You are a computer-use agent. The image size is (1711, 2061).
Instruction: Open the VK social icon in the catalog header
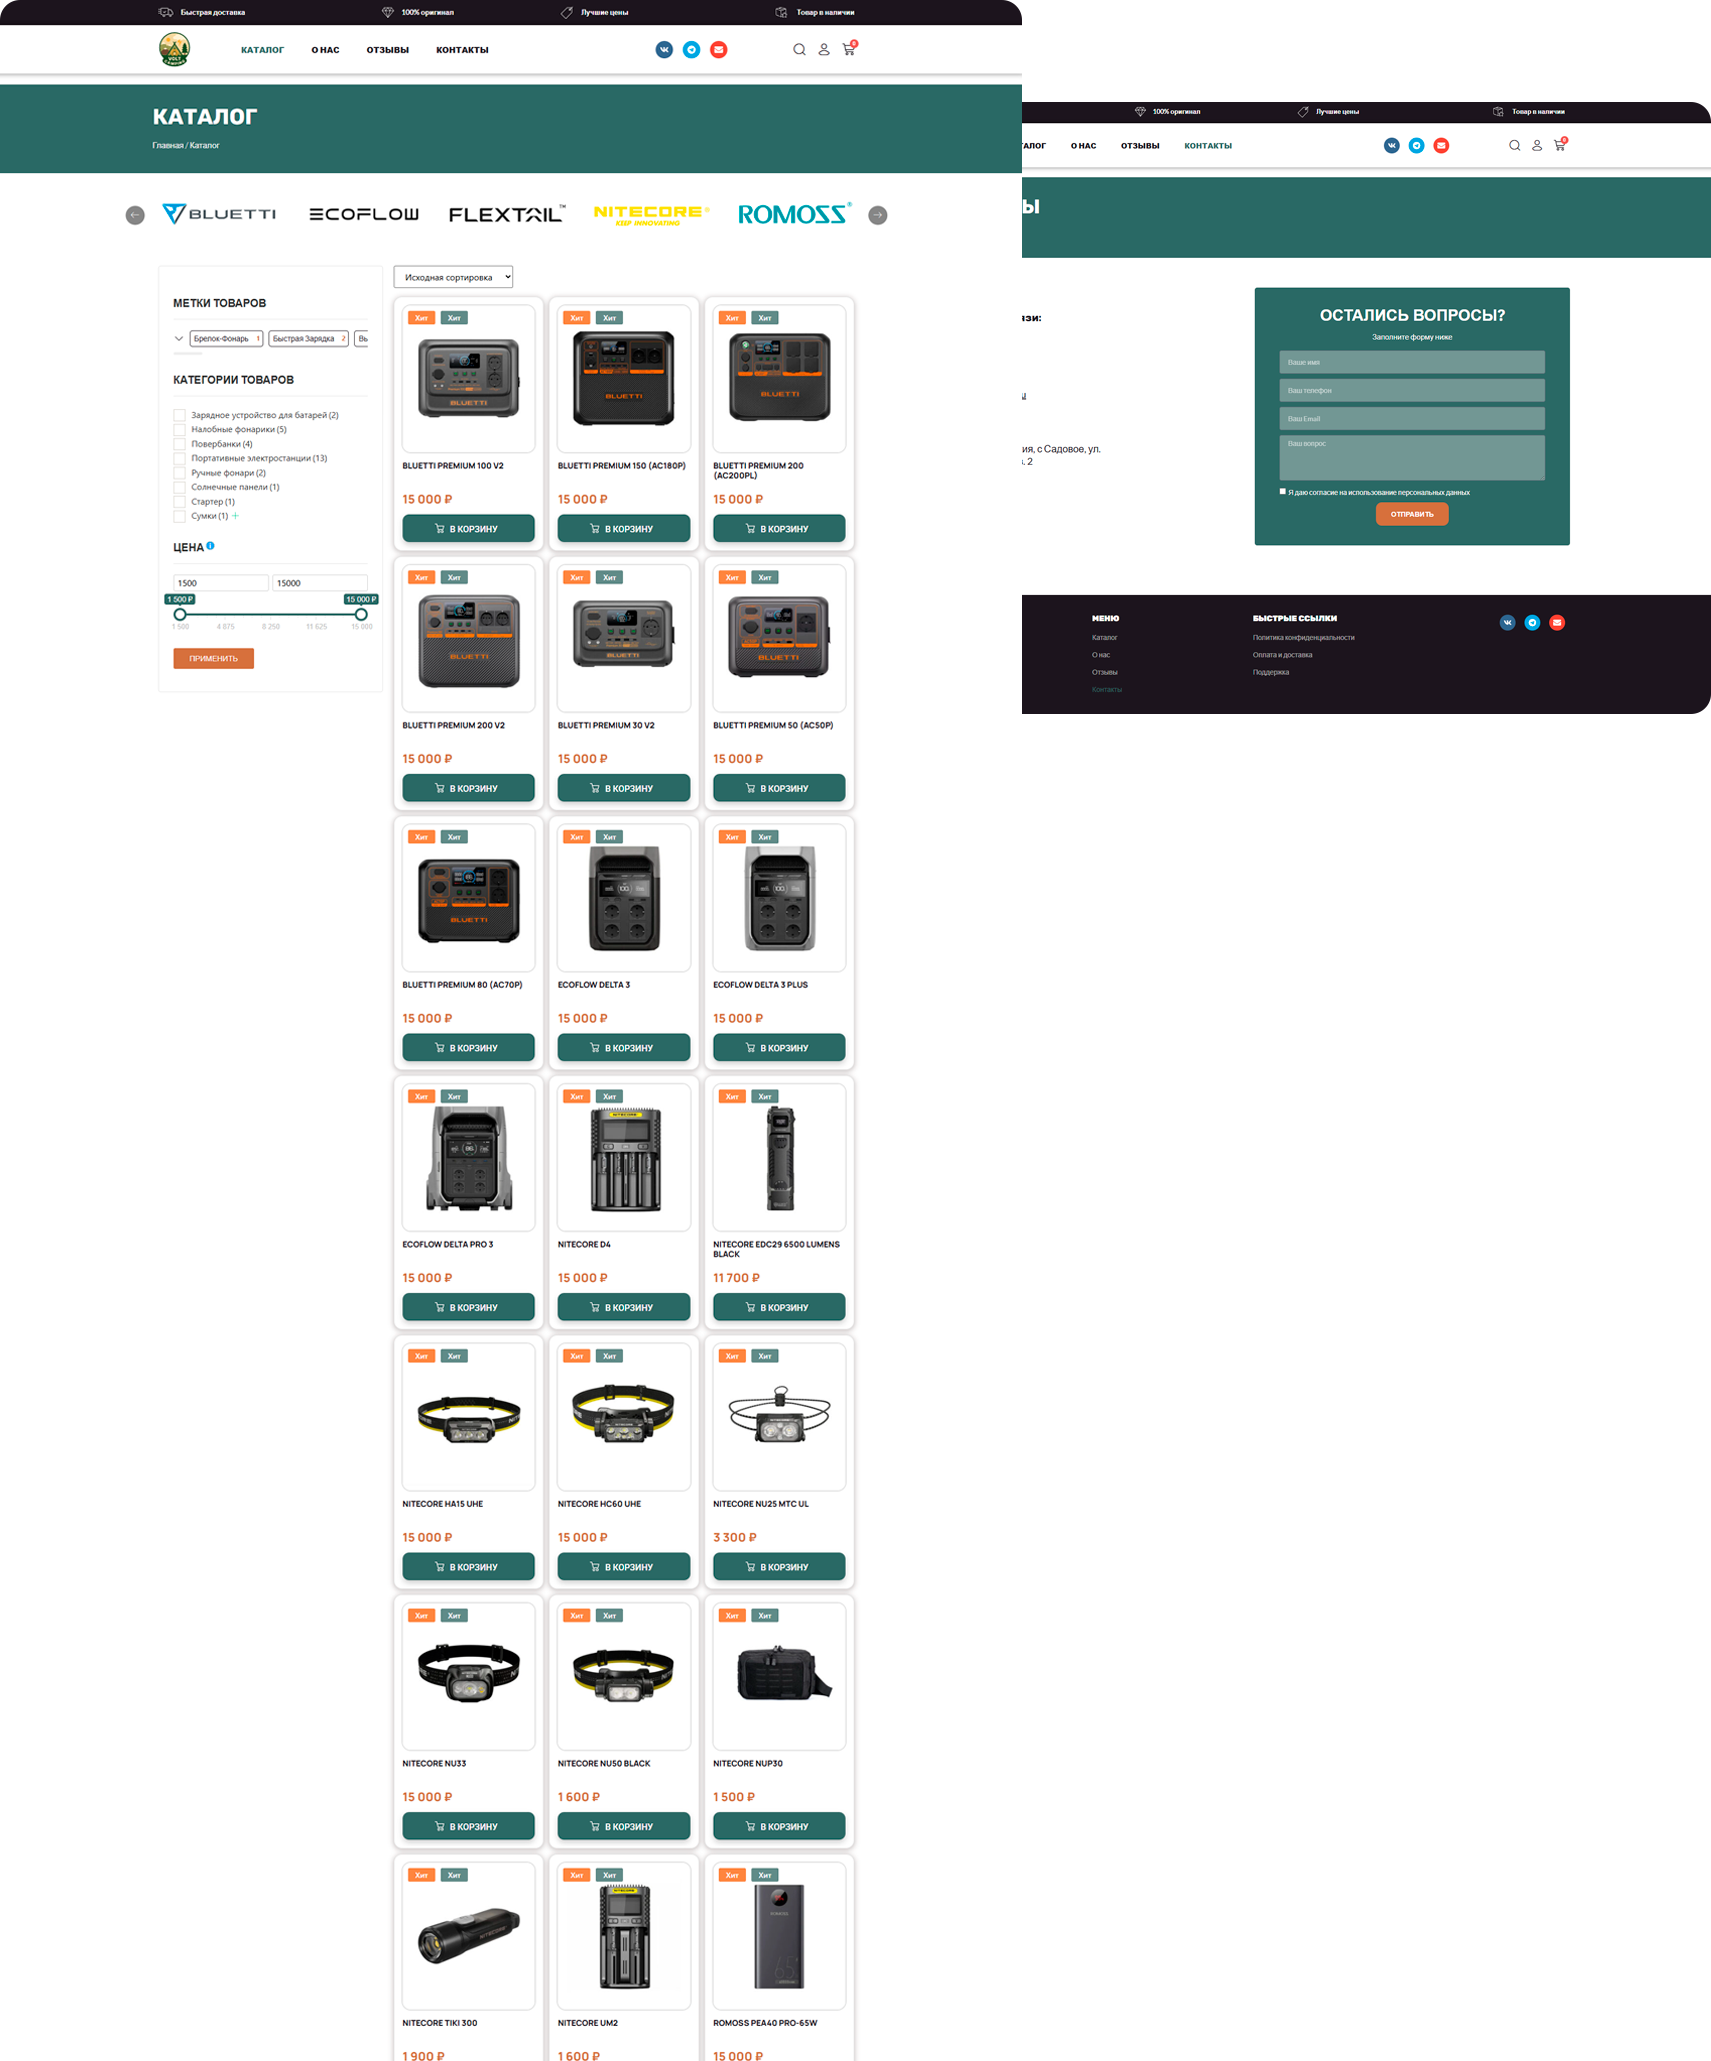click(664, 50)
